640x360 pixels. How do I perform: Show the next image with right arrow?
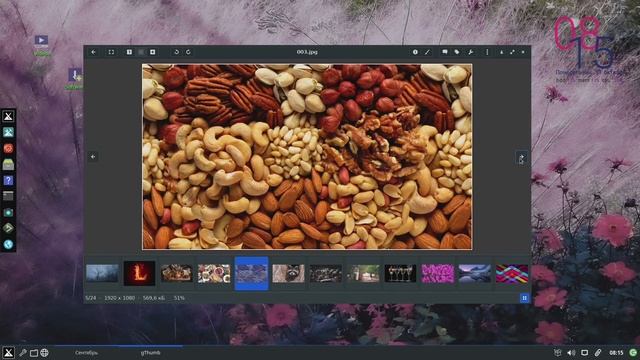tap(521, 157)
